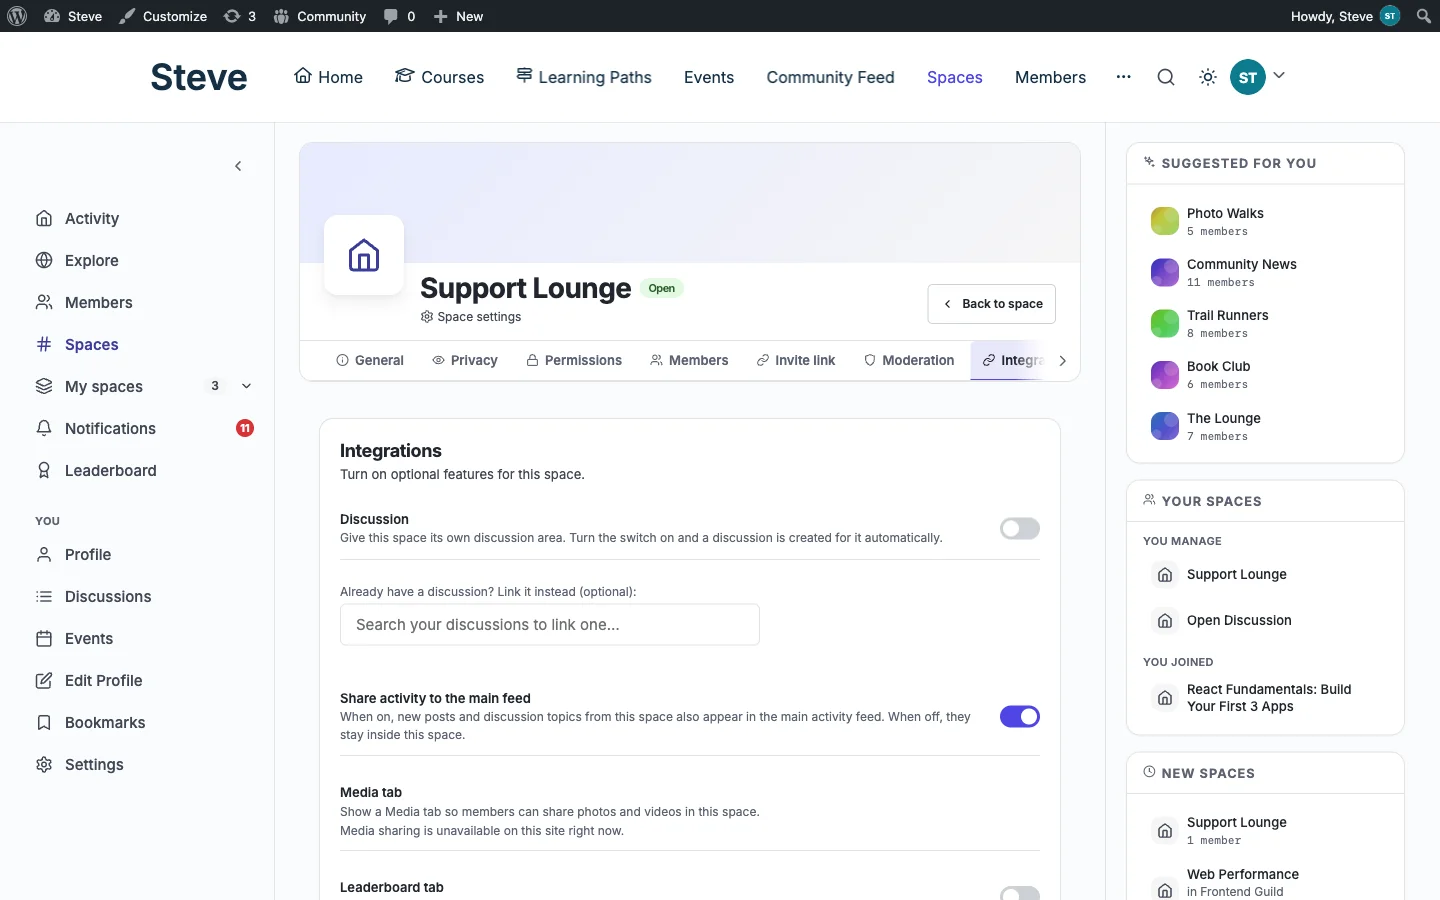This screenshot has width=1440, height=900.
Task: Open the WordPress logo menu
Action: pyautogui.click(x=17, y=16)
